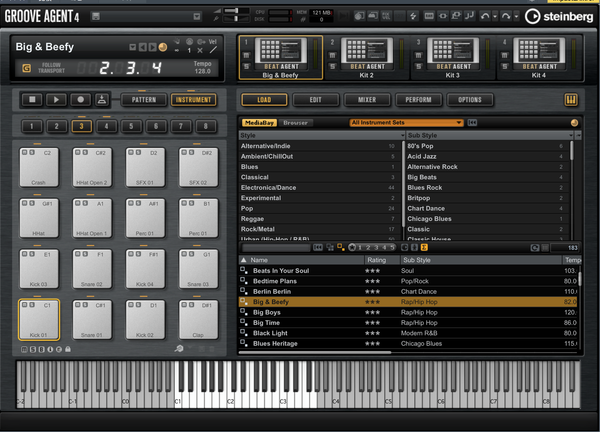
Task: Select the Acid Jazz sub style
Action: [x=488, y=156]
